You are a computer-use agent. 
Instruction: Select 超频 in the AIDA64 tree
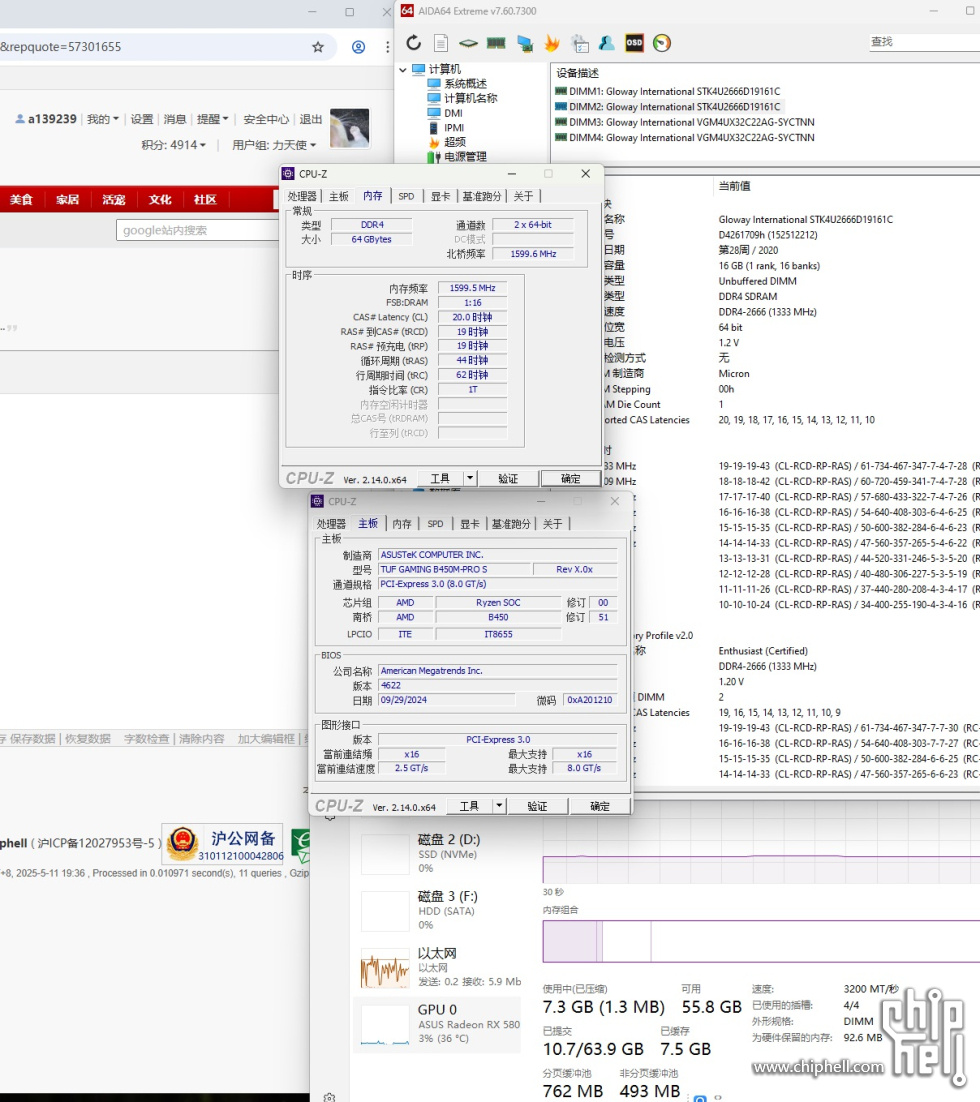454,142
